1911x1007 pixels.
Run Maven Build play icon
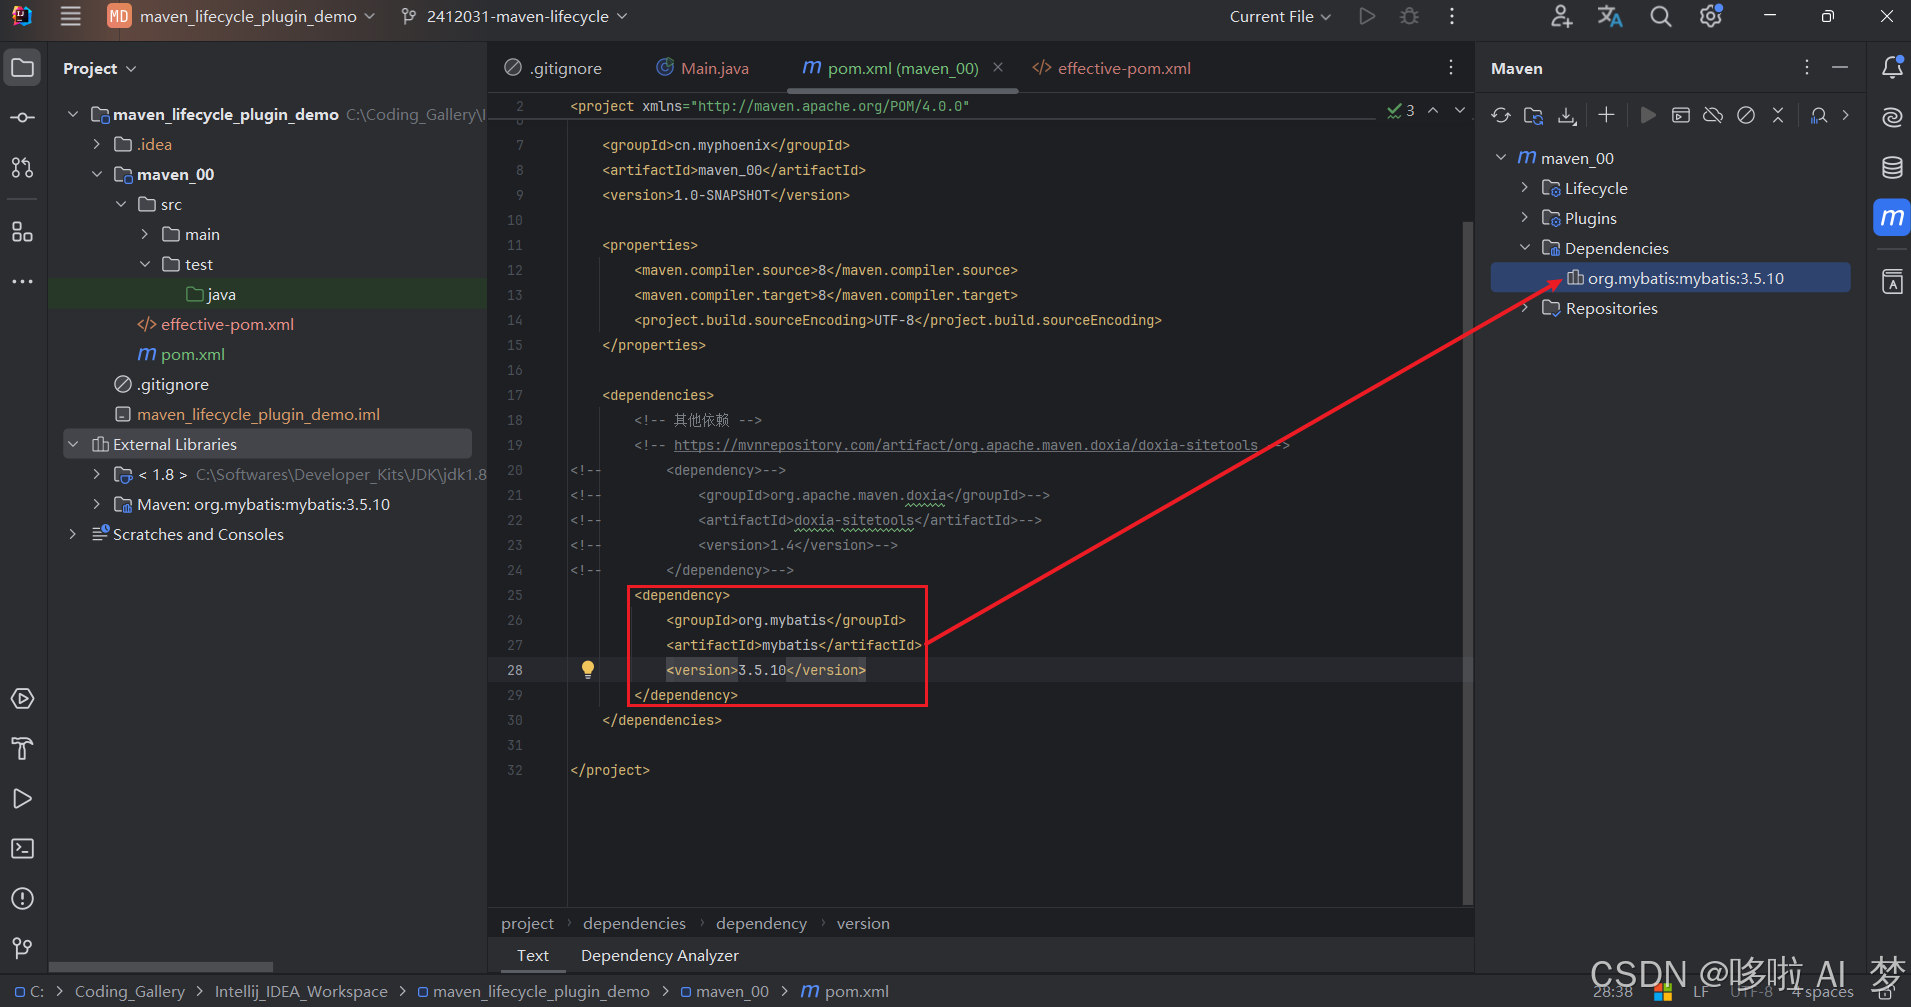(x=1648, y=115)
